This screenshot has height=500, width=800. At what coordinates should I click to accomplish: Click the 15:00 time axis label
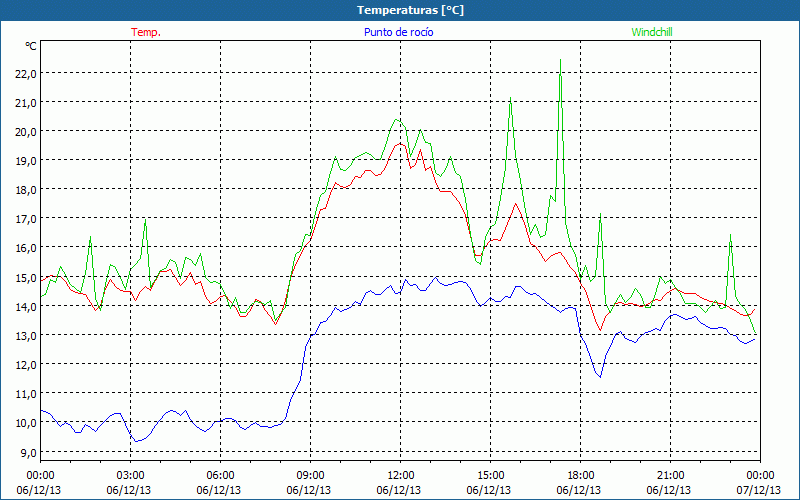(x=490, y=476)
